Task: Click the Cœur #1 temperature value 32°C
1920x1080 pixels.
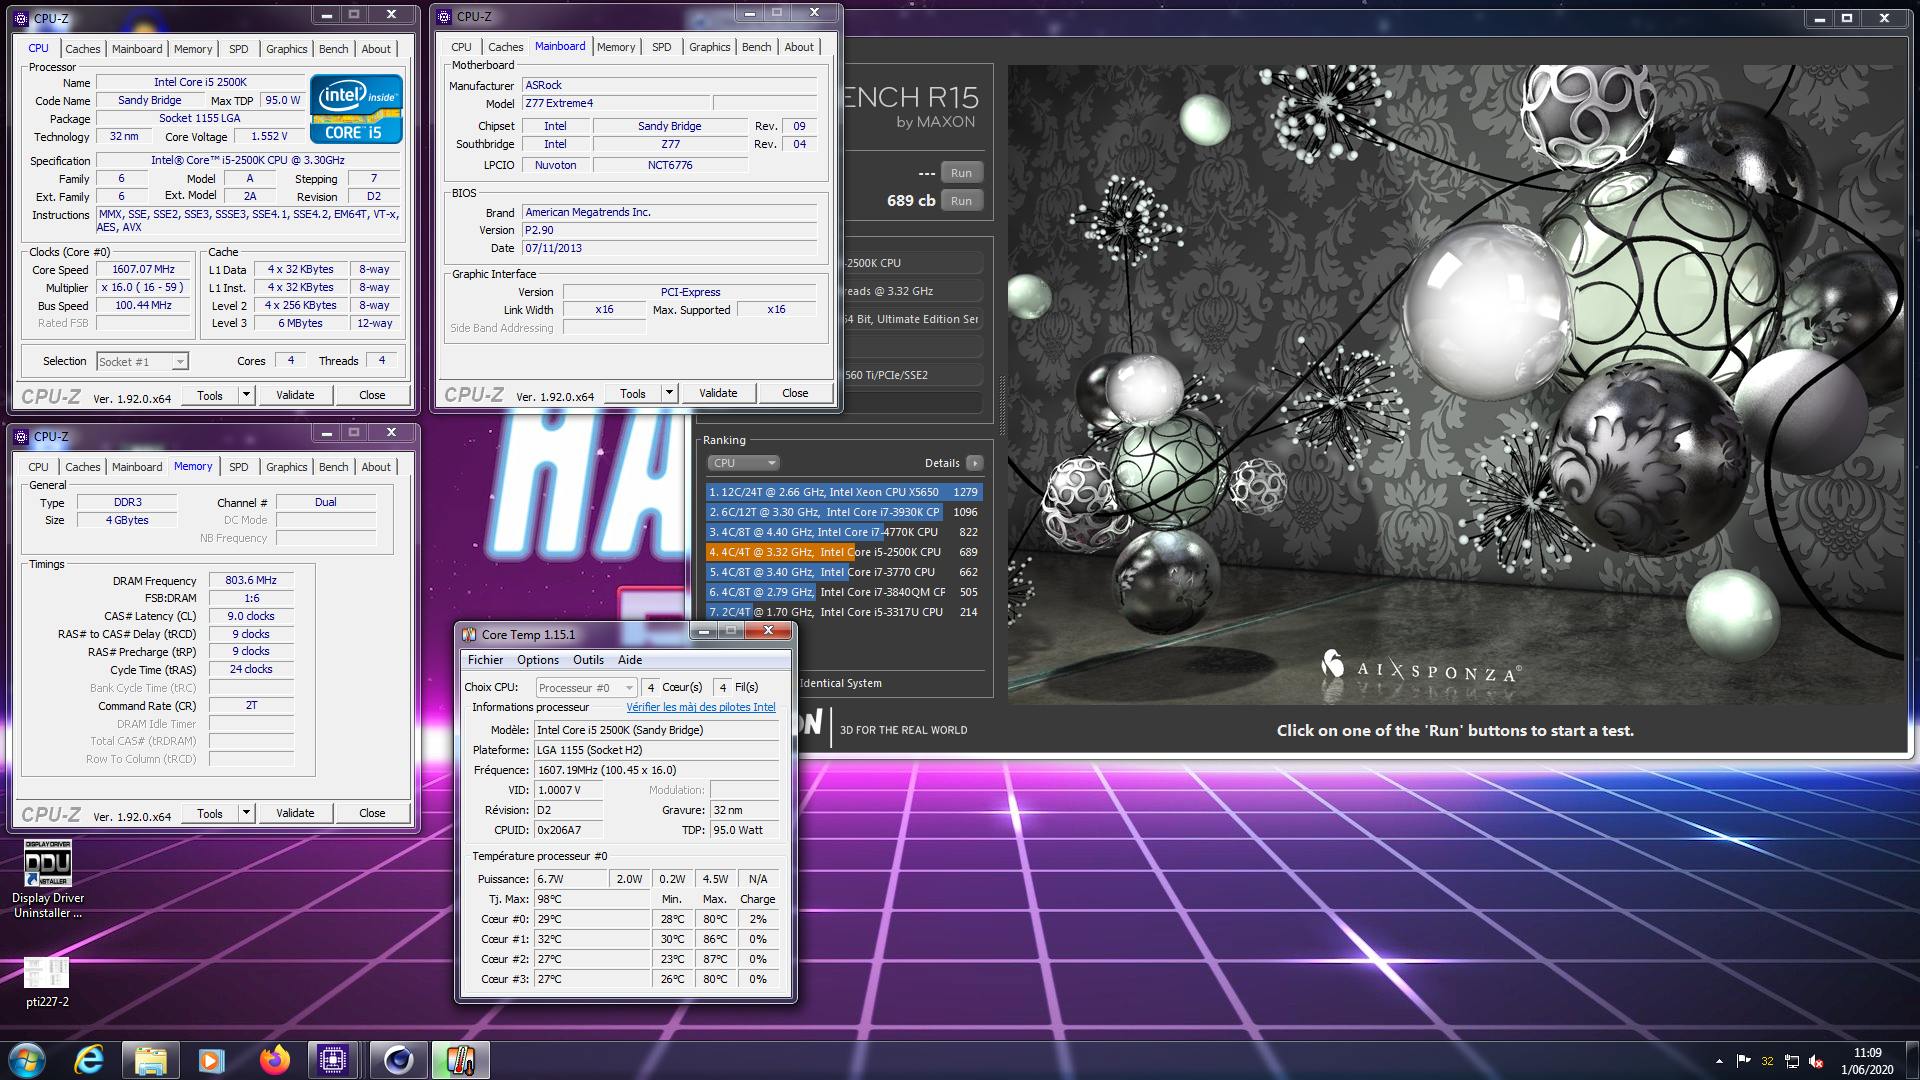Action: pos(592,939)
